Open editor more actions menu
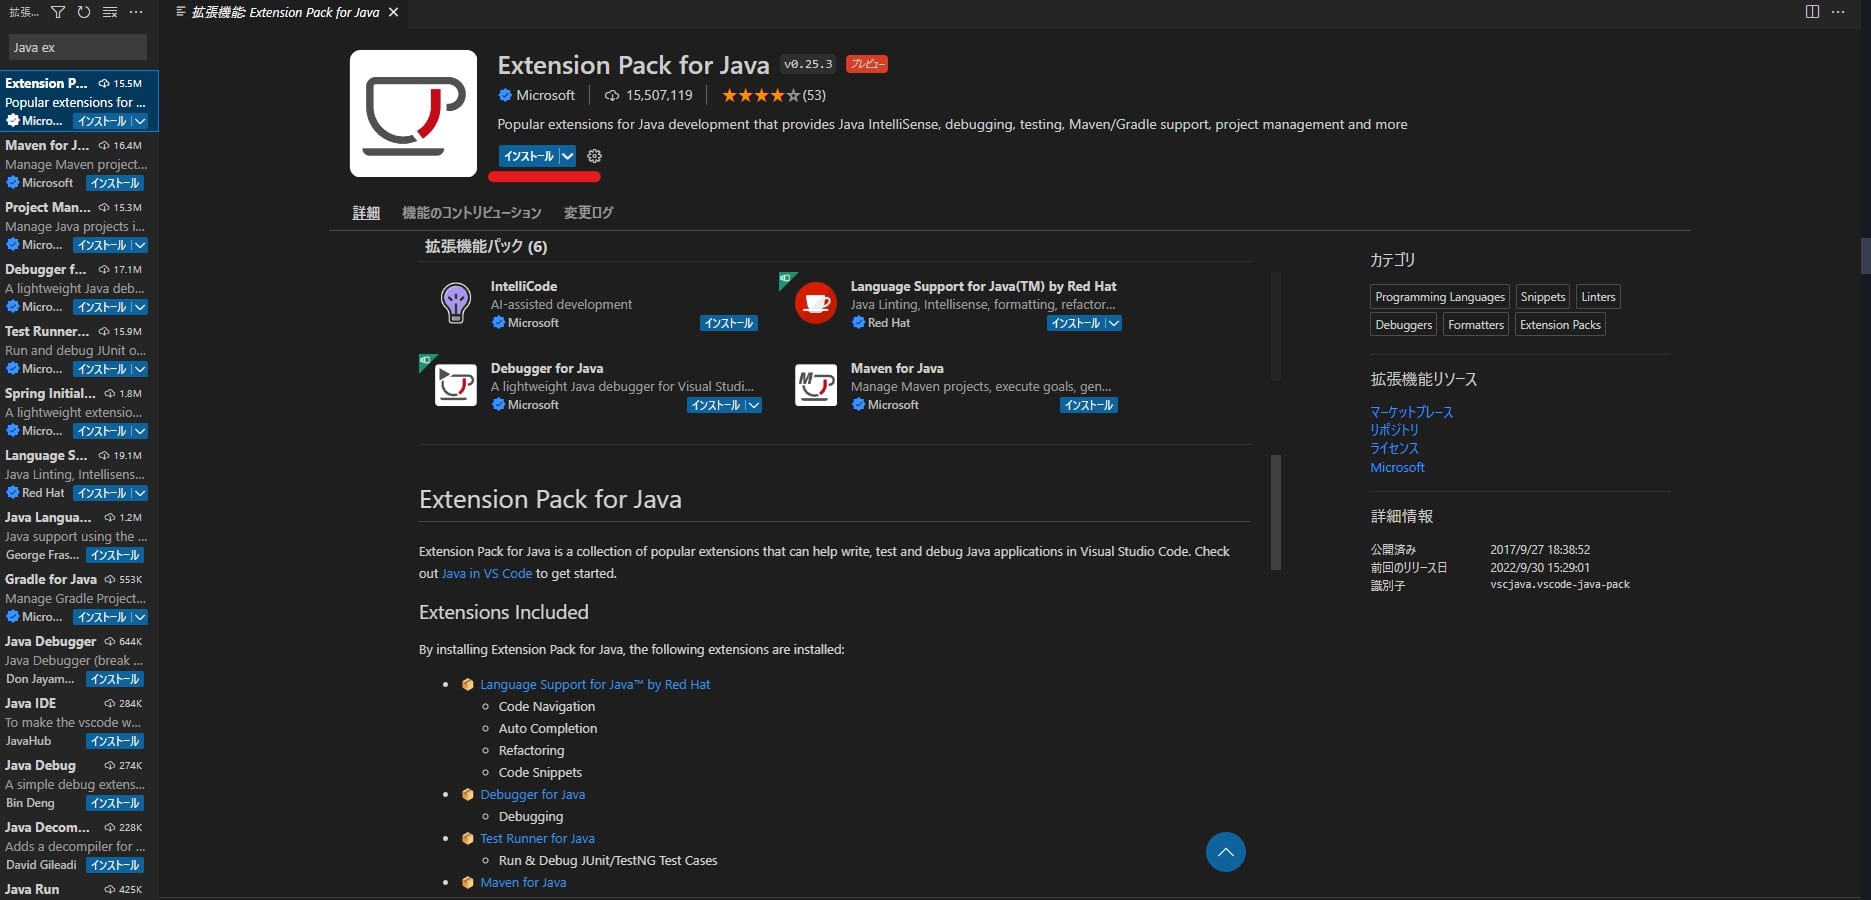The image size is (1871, 900). coord(1838,12)
